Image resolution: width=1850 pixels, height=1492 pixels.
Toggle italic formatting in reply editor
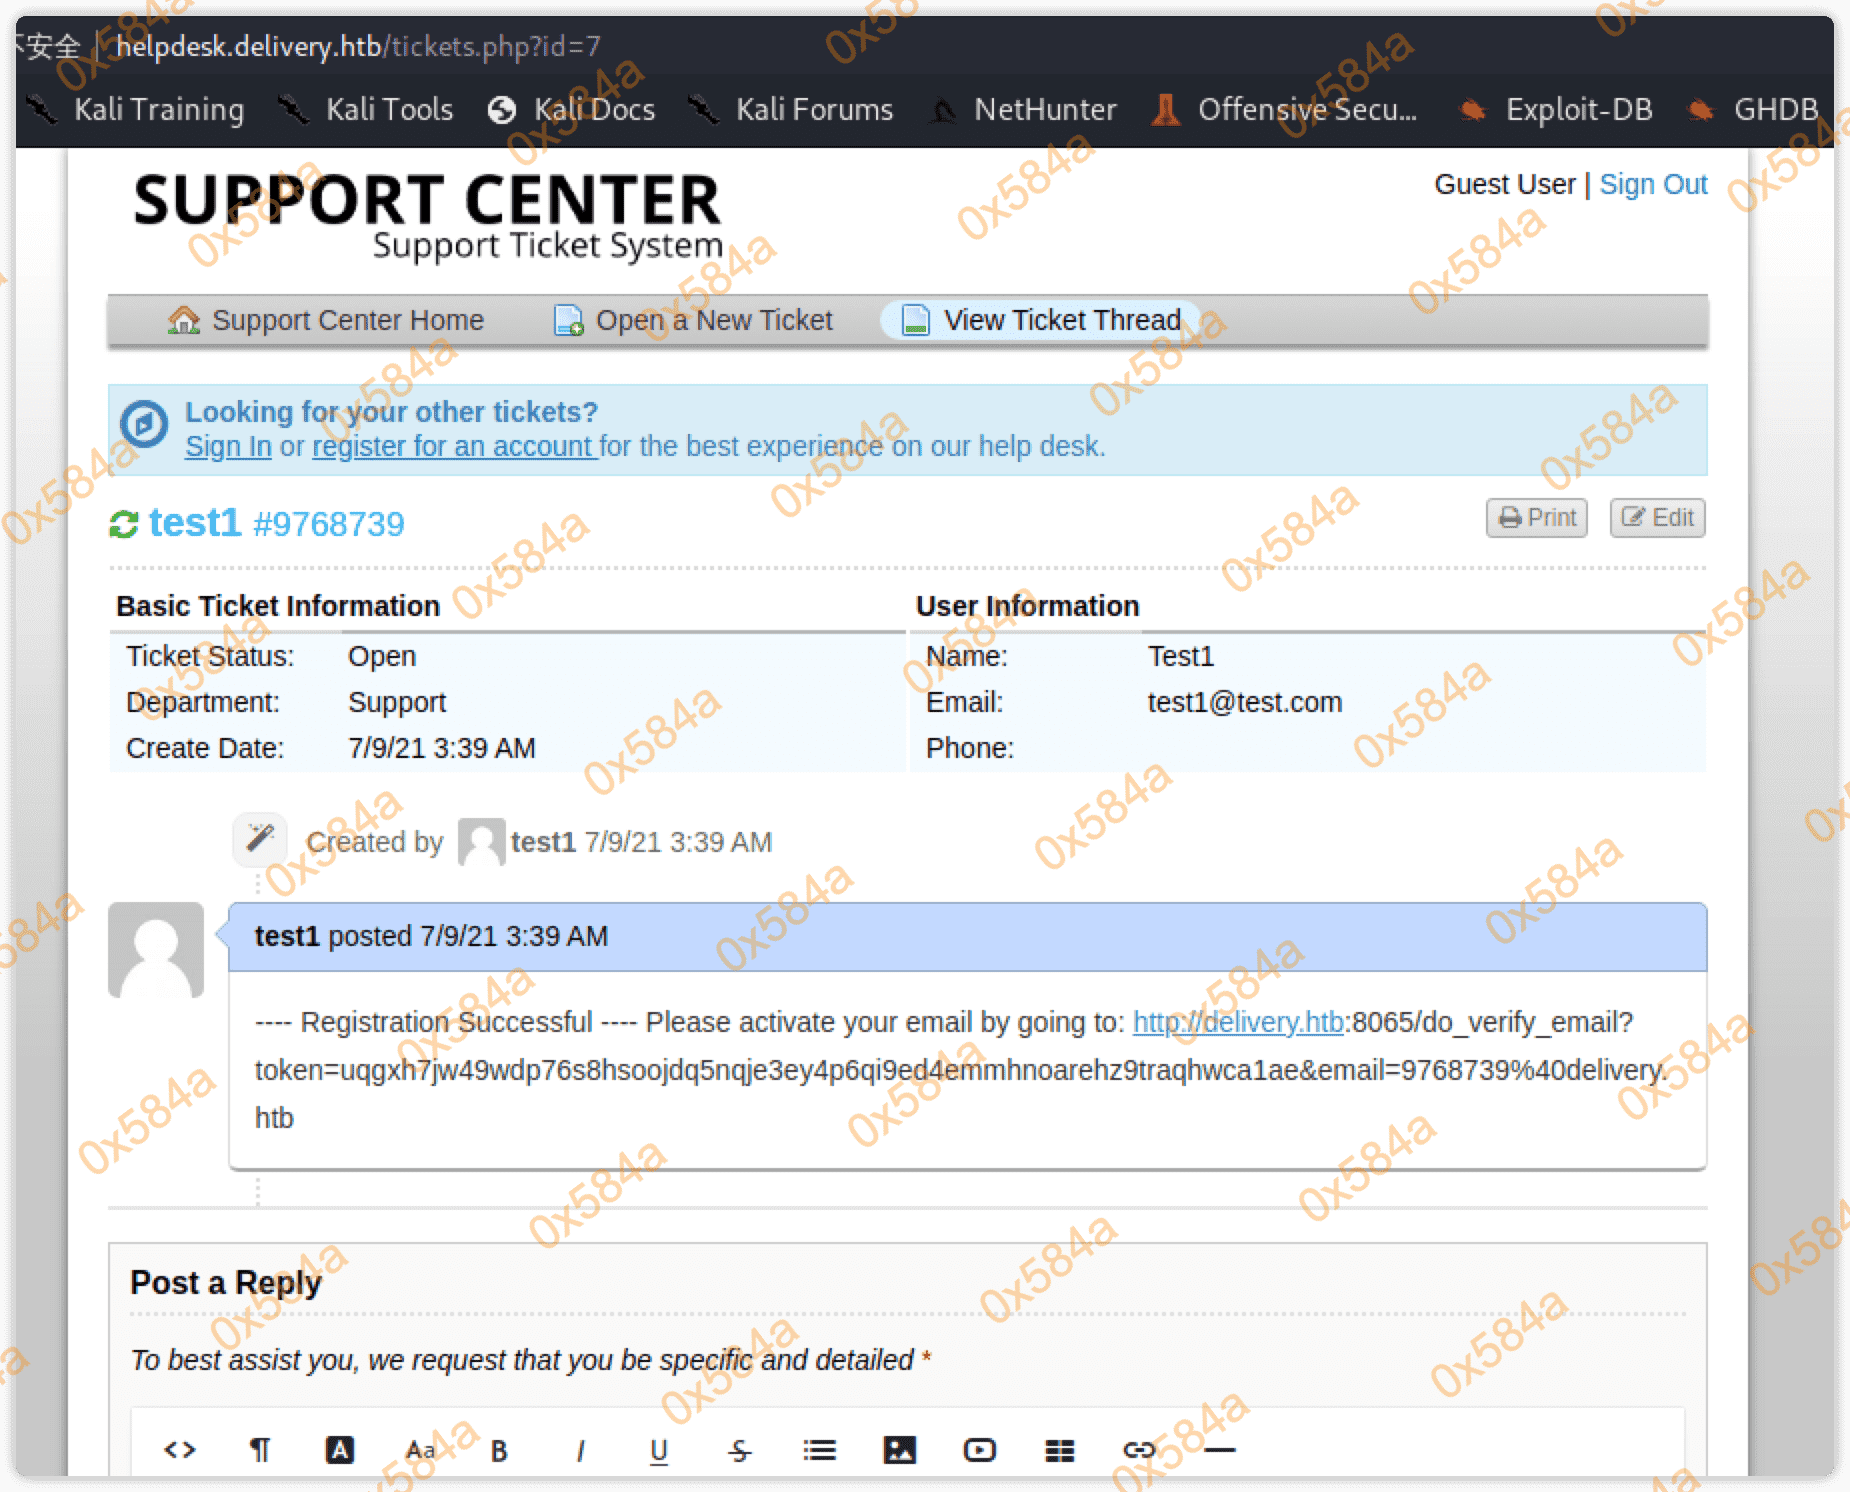click(580, 1450)
